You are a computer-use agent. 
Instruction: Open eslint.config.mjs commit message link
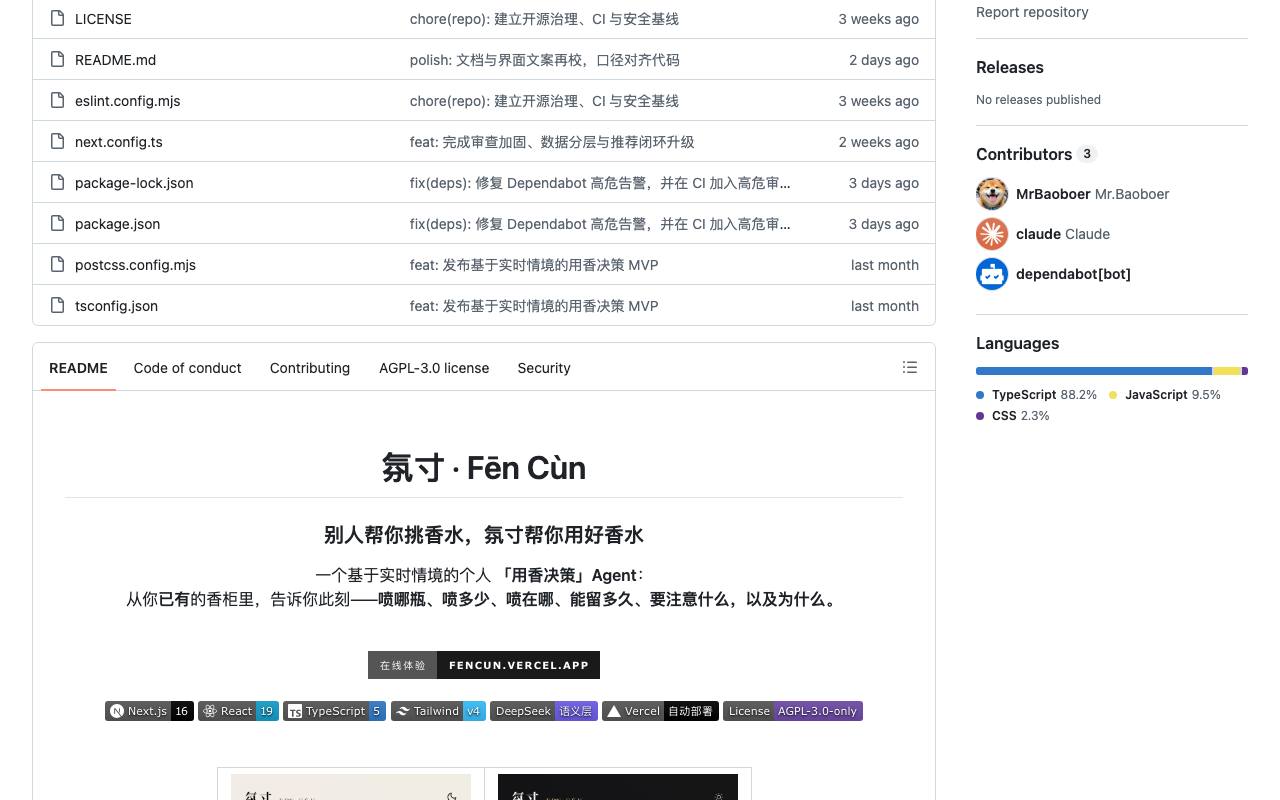tap(544, 101)
